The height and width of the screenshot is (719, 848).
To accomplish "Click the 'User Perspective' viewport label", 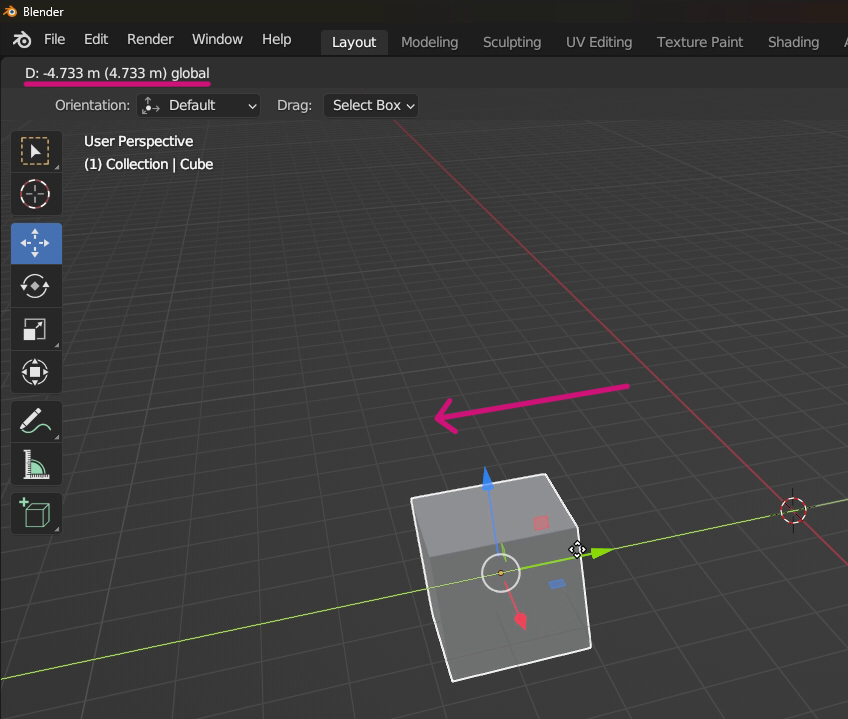I will click(138, 141).
